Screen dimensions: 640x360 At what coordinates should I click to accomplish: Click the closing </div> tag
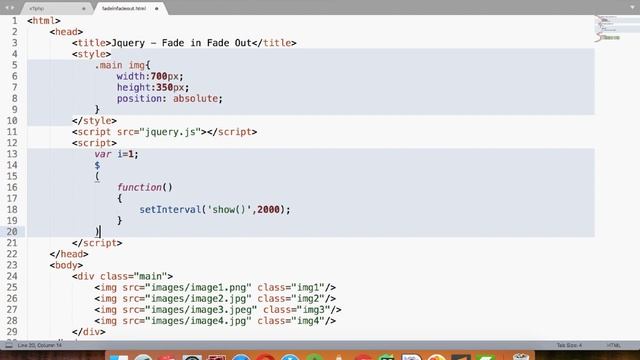89,332
